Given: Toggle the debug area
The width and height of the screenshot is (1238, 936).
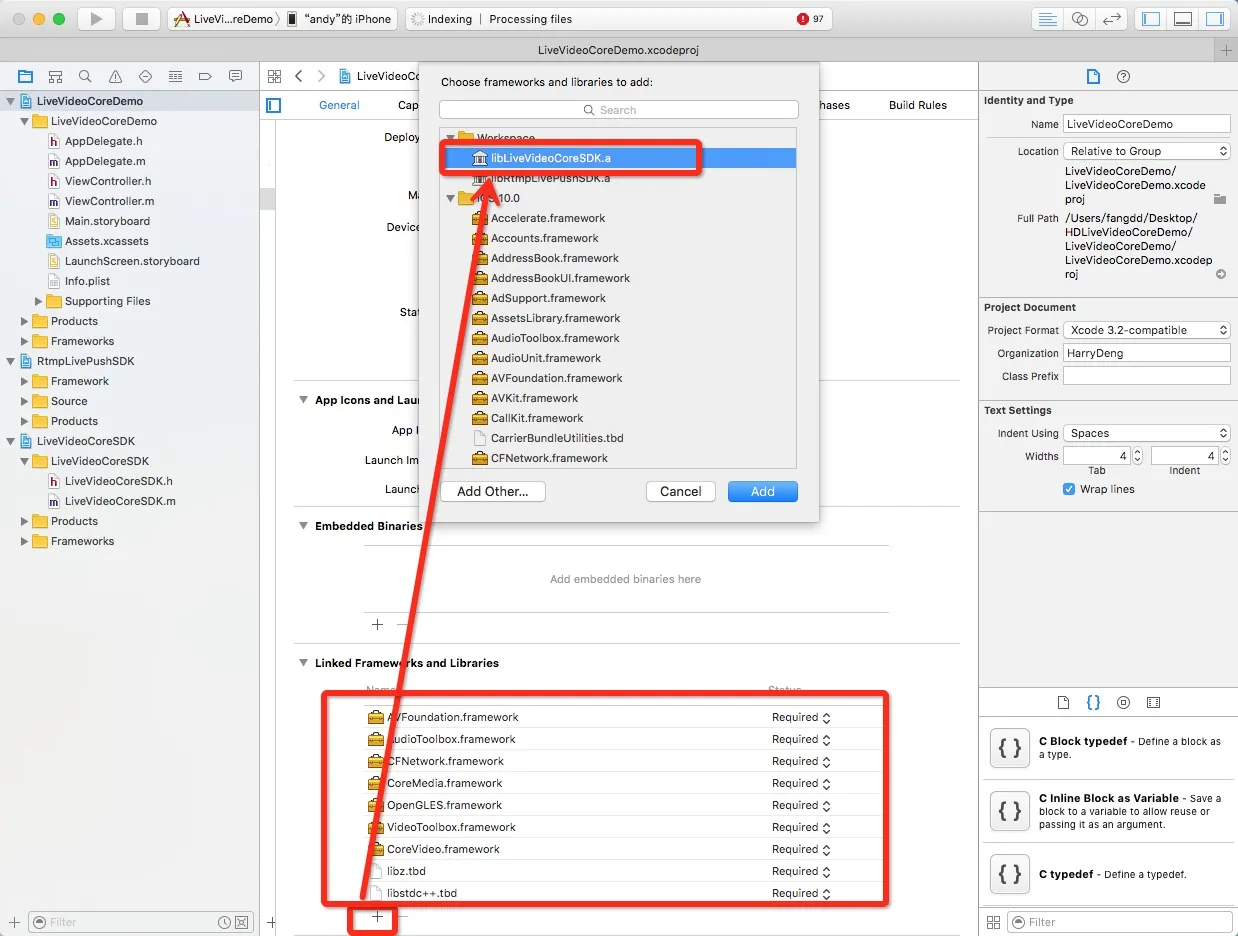Looking at the screenshot, I should point(1183,19).
